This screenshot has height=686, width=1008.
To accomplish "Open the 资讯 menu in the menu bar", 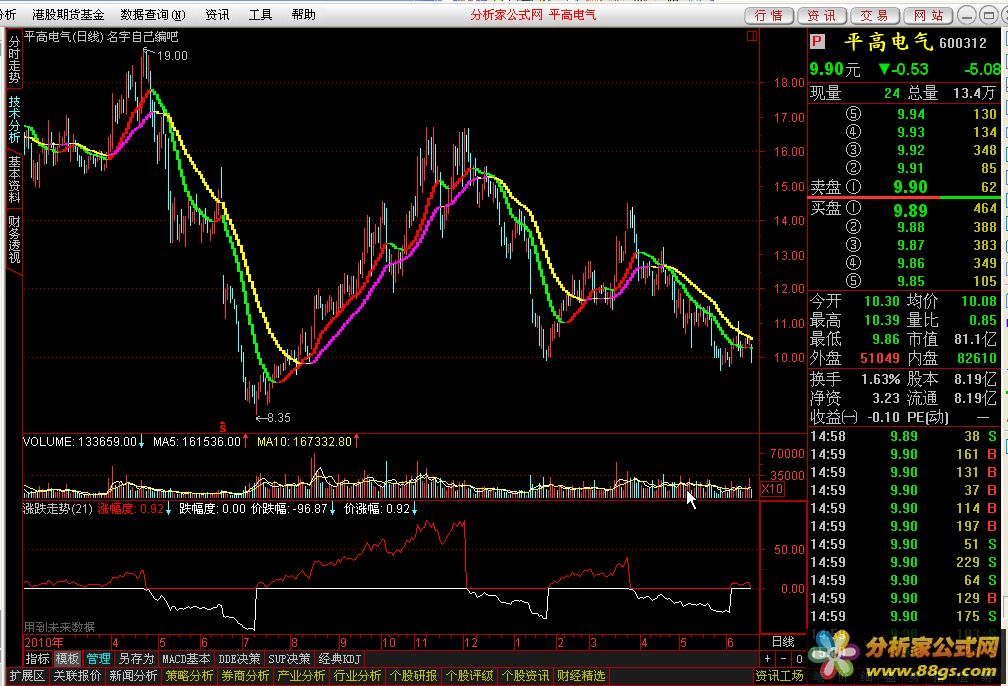I will pyautogui.click(x=217, y=14).
